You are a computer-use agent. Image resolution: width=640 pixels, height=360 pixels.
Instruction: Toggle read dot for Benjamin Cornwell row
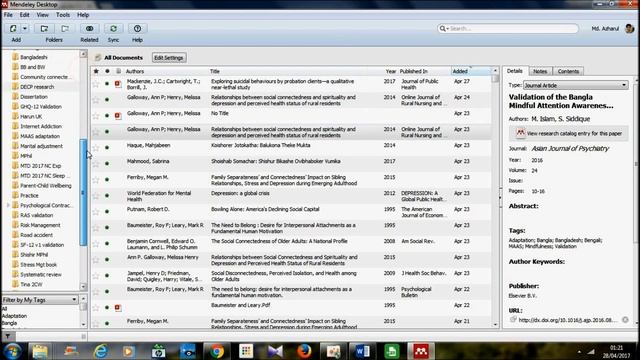pyautogui.click(x=107, y=243)
